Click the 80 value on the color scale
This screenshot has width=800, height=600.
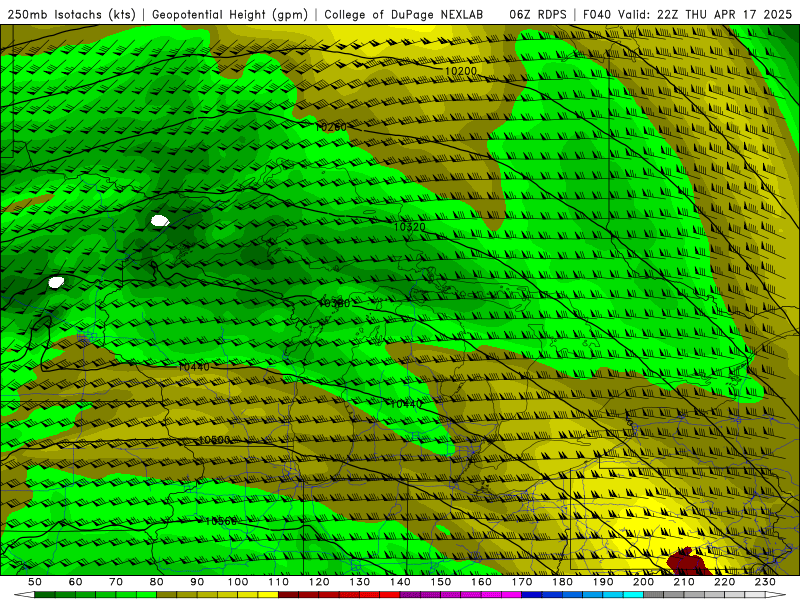157,582
